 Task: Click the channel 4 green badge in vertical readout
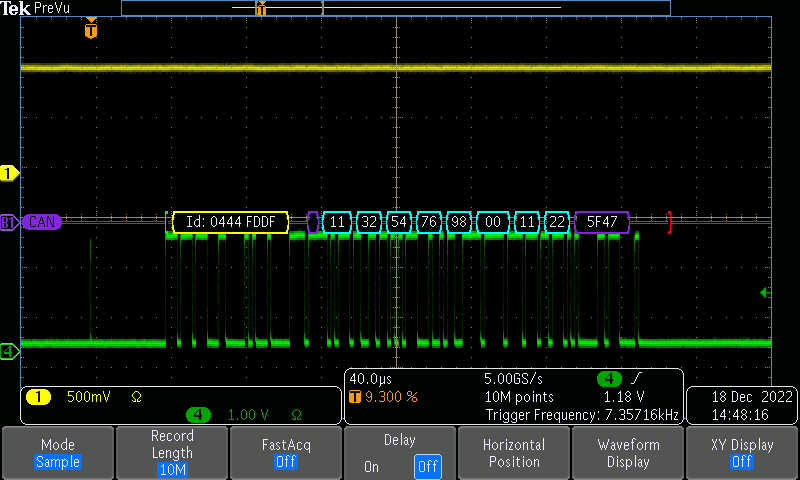(198, 415)
